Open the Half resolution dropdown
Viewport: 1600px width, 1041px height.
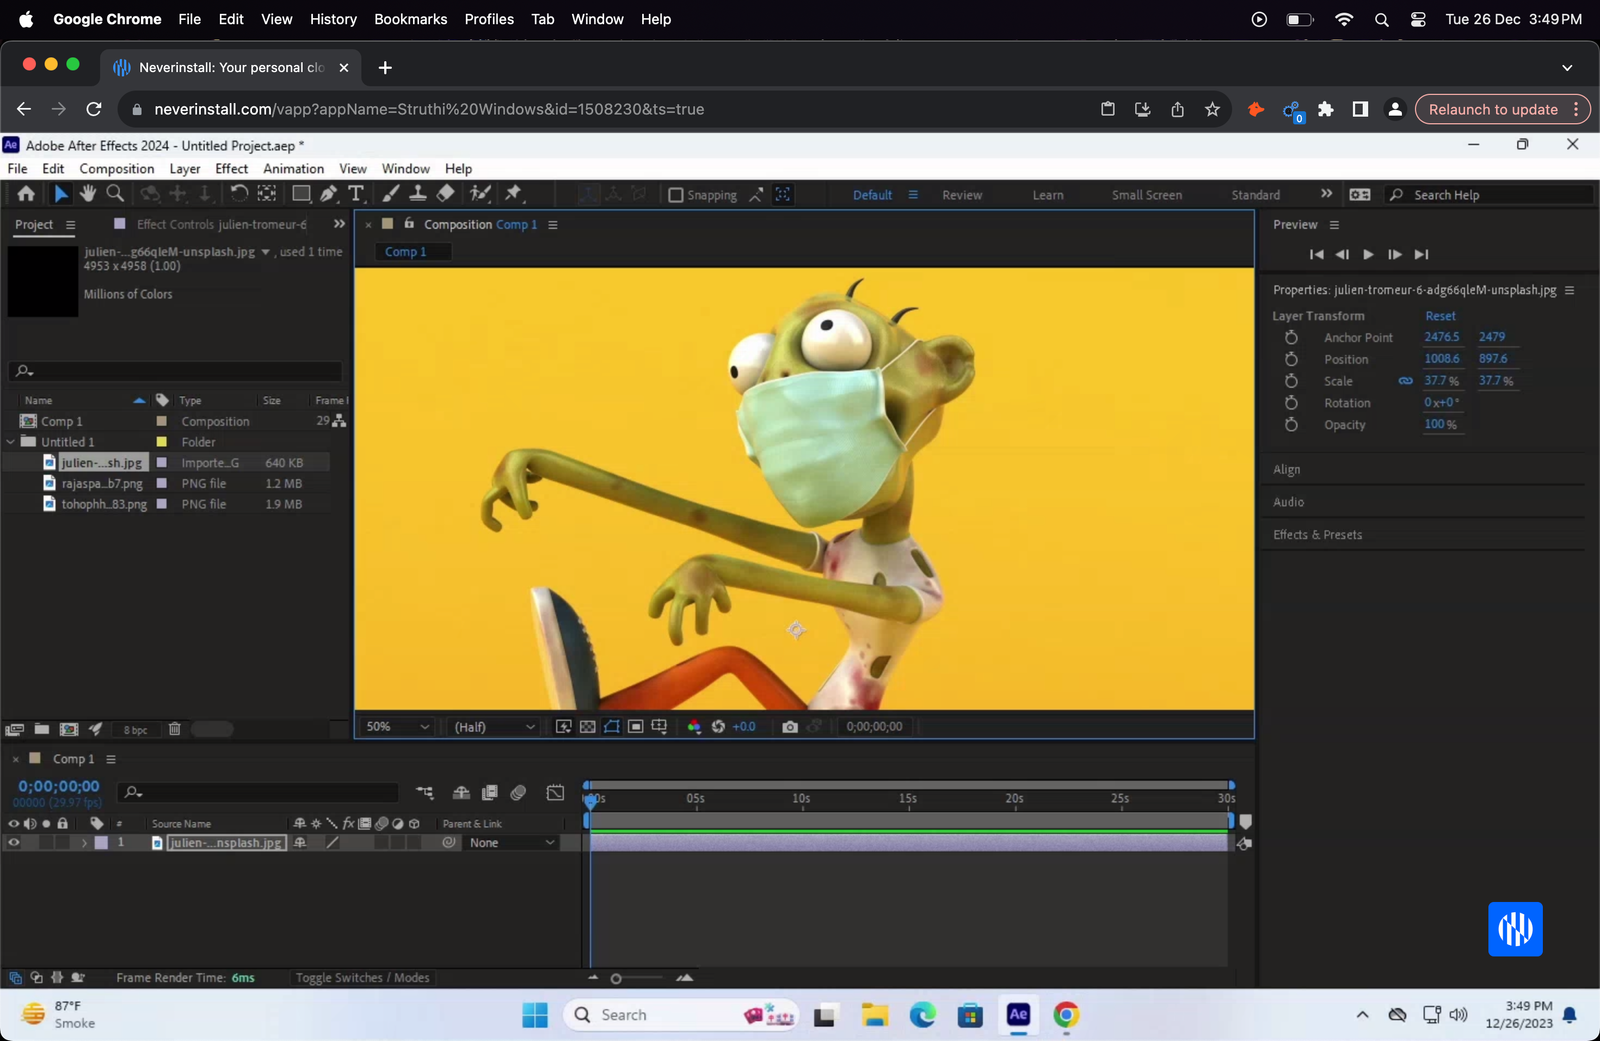tap(492, 727)
